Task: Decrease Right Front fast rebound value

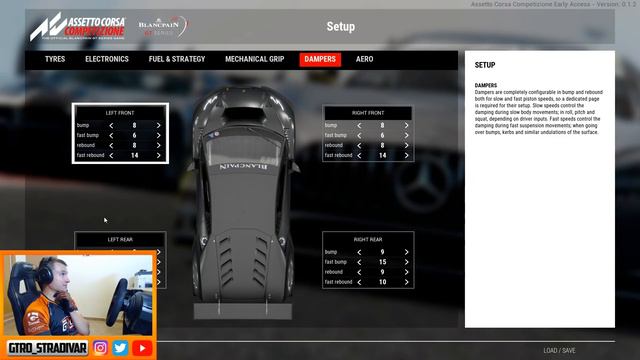Action: (x=359, y=156)
